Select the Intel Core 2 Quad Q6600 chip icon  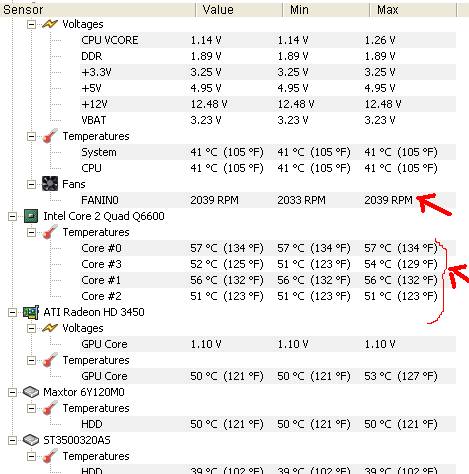[31, 216]
